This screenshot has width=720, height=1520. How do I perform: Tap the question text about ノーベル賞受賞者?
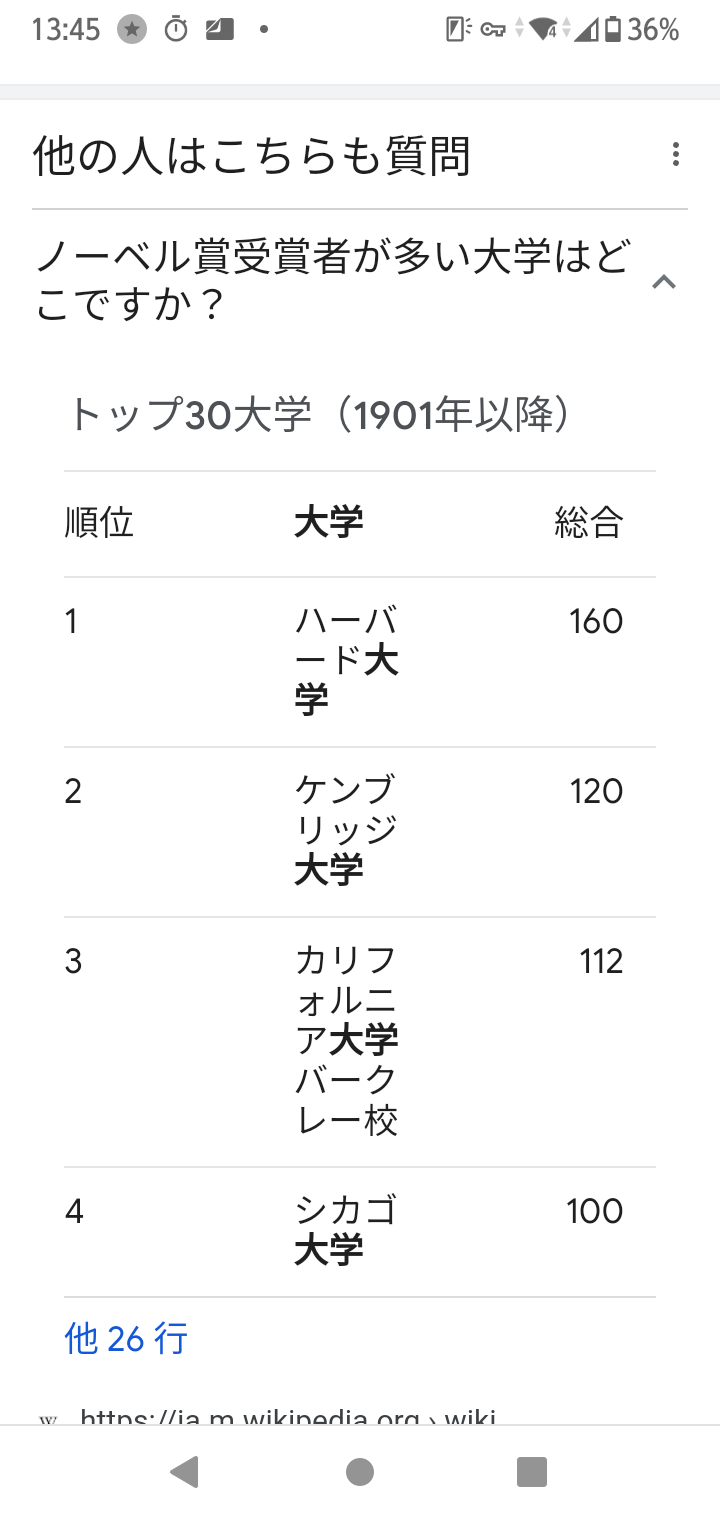tap(332, 282)
